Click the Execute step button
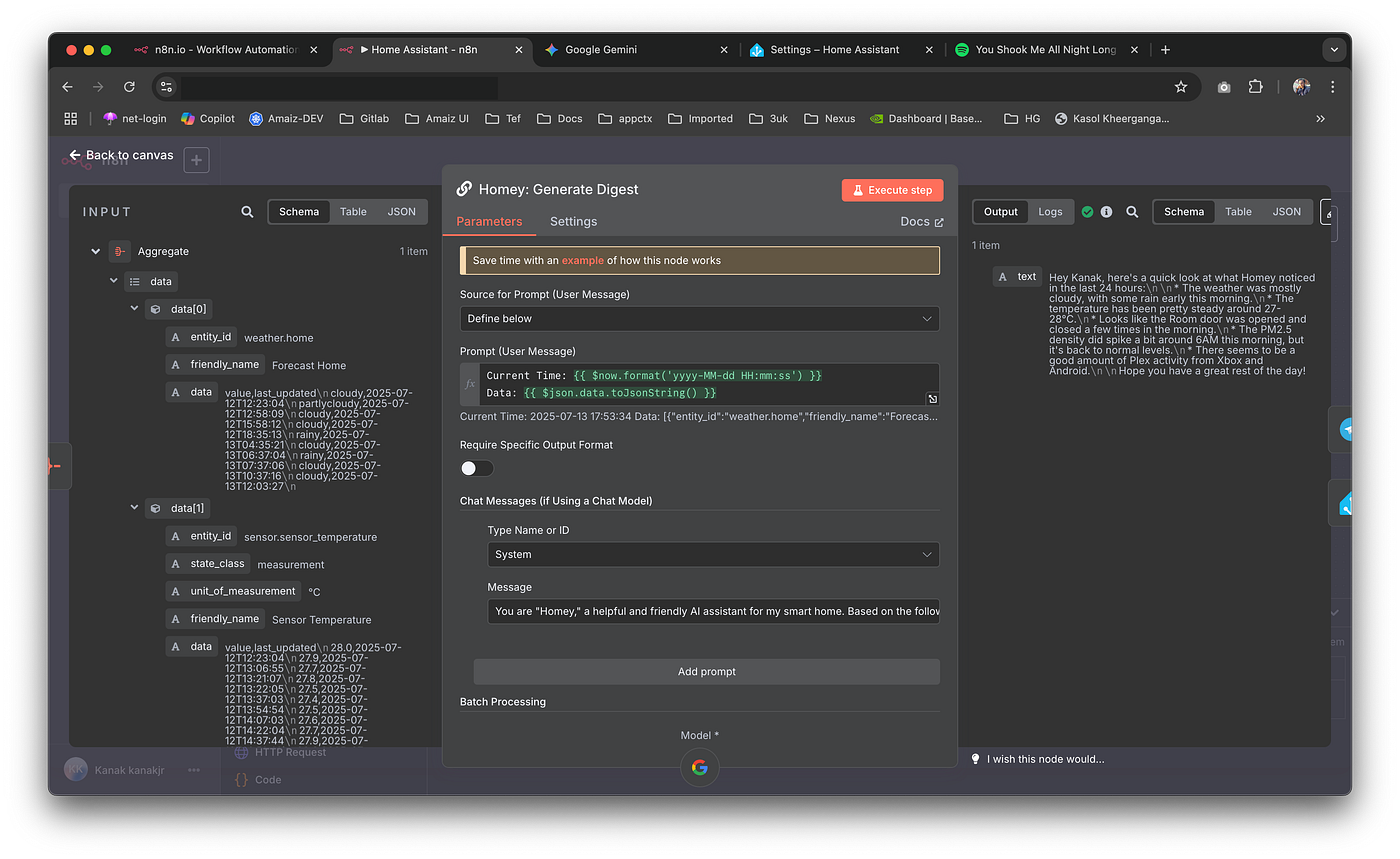 pyautogui.click(x=891, y=189)
